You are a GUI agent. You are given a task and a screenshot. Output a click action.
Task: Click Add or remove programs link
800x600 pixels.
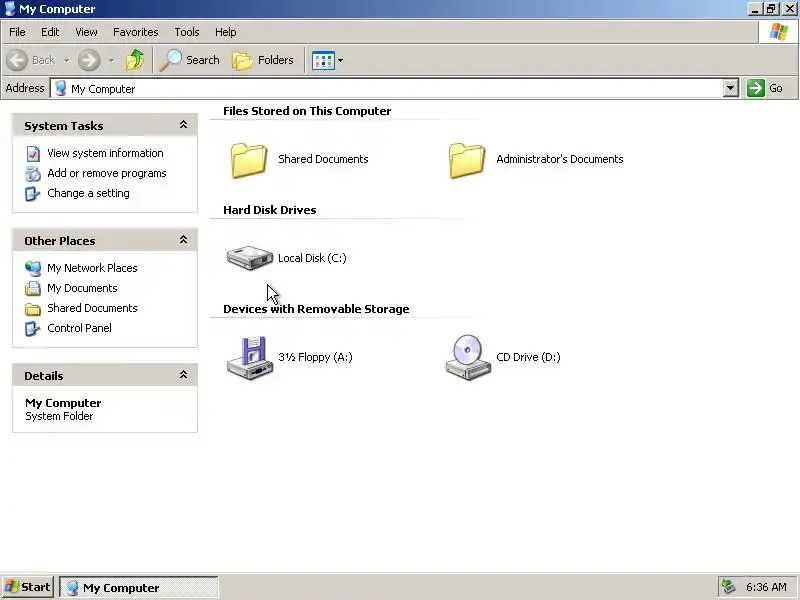click(107, 173)
